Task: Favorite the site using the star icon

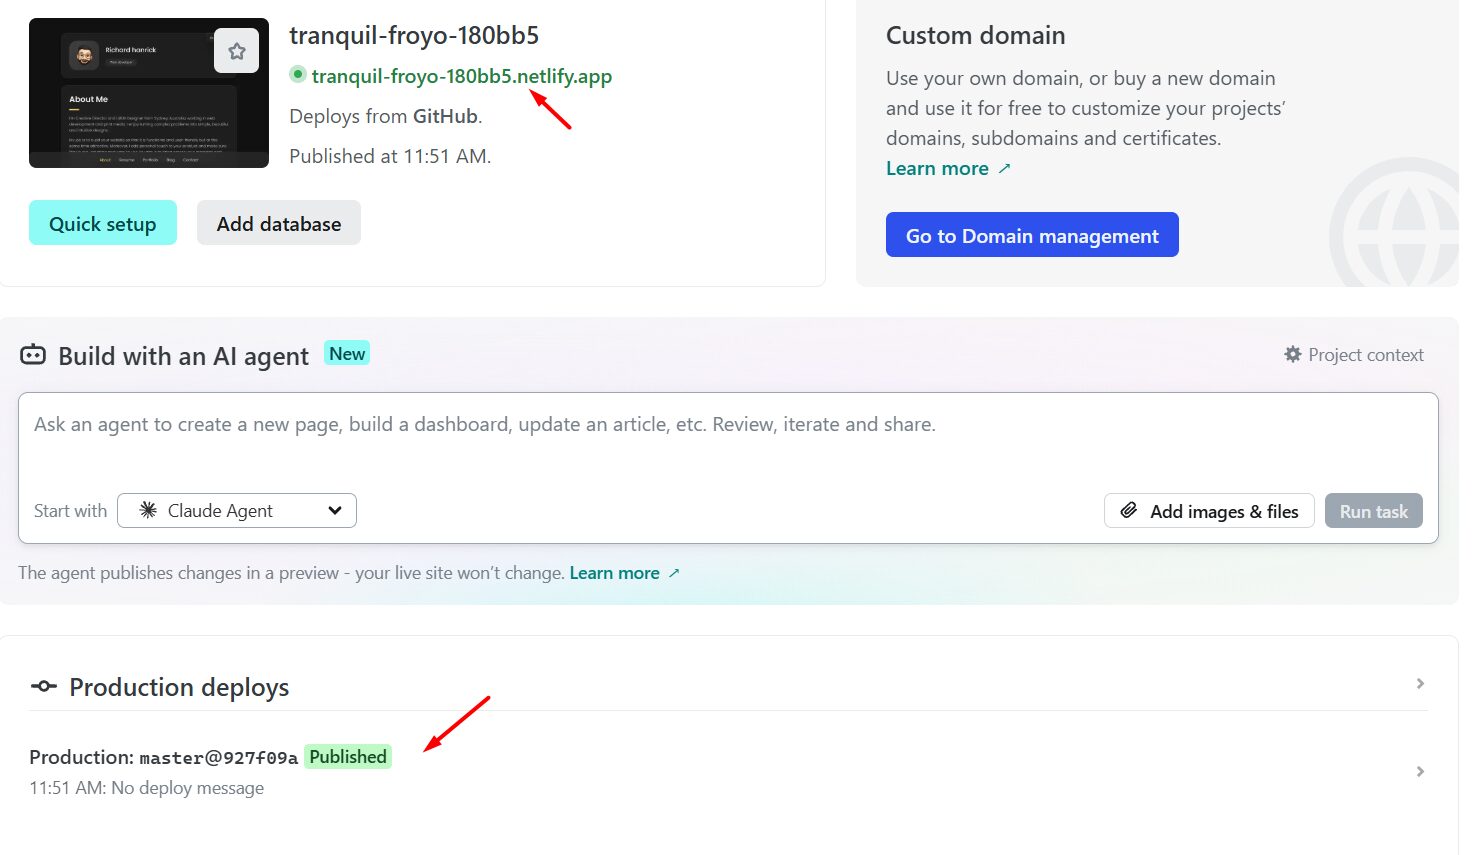Action: pos(236,49)
